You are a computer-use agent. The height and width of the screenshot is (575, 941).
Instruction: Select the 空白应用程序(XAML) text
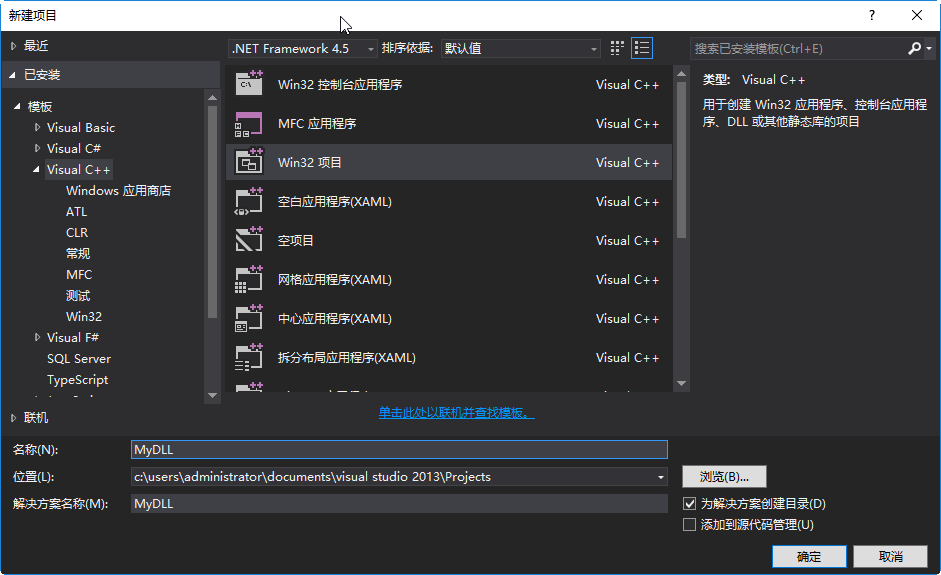point(334,202)
